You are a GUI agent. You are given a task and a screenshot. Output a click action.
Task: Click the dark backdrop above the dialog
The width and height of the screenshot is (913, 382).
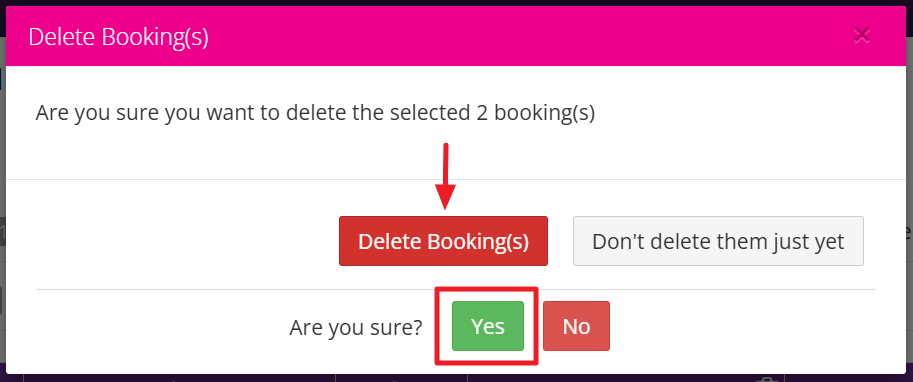pos(456,3)
